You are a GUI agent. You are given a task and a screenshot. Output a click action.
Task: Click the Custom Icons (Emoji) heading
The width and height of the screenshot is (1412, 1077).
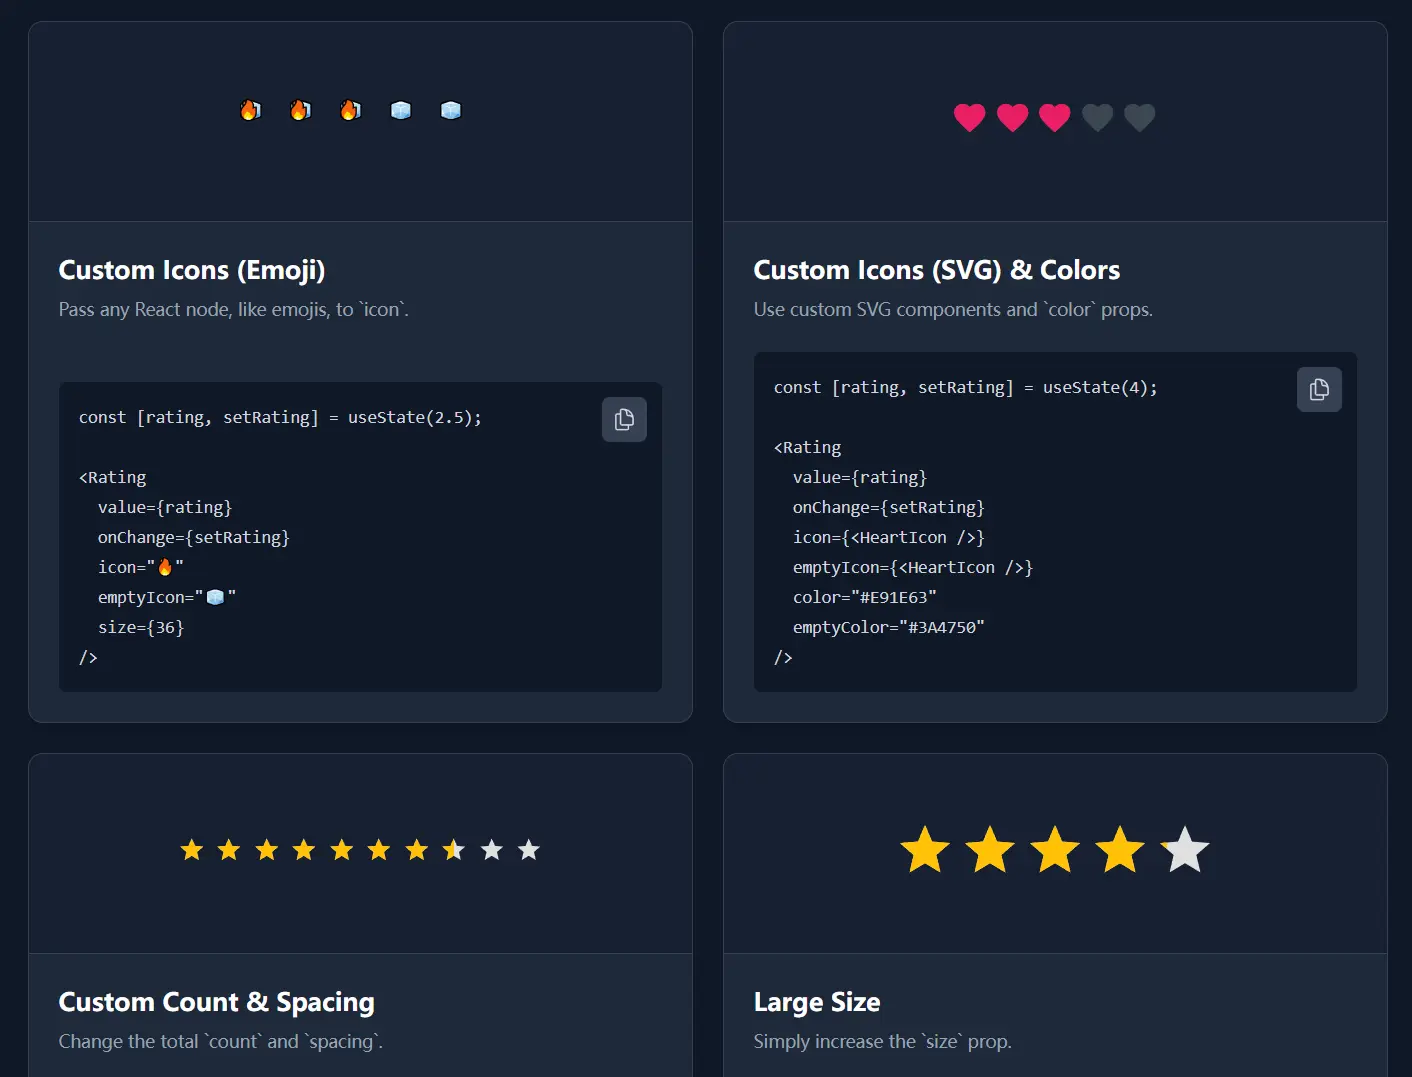click(192, 270)
